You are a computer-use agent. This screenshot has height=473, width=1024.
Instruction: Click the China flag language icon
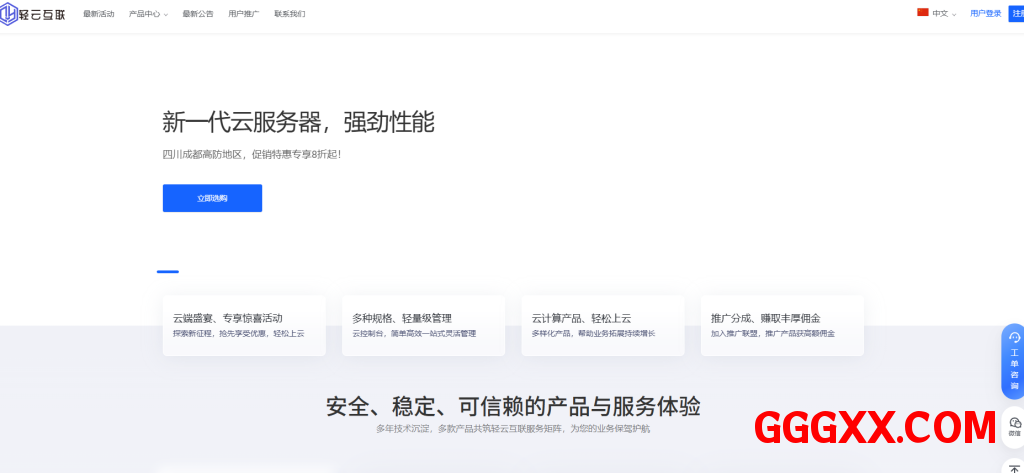[x=923, y=13]
